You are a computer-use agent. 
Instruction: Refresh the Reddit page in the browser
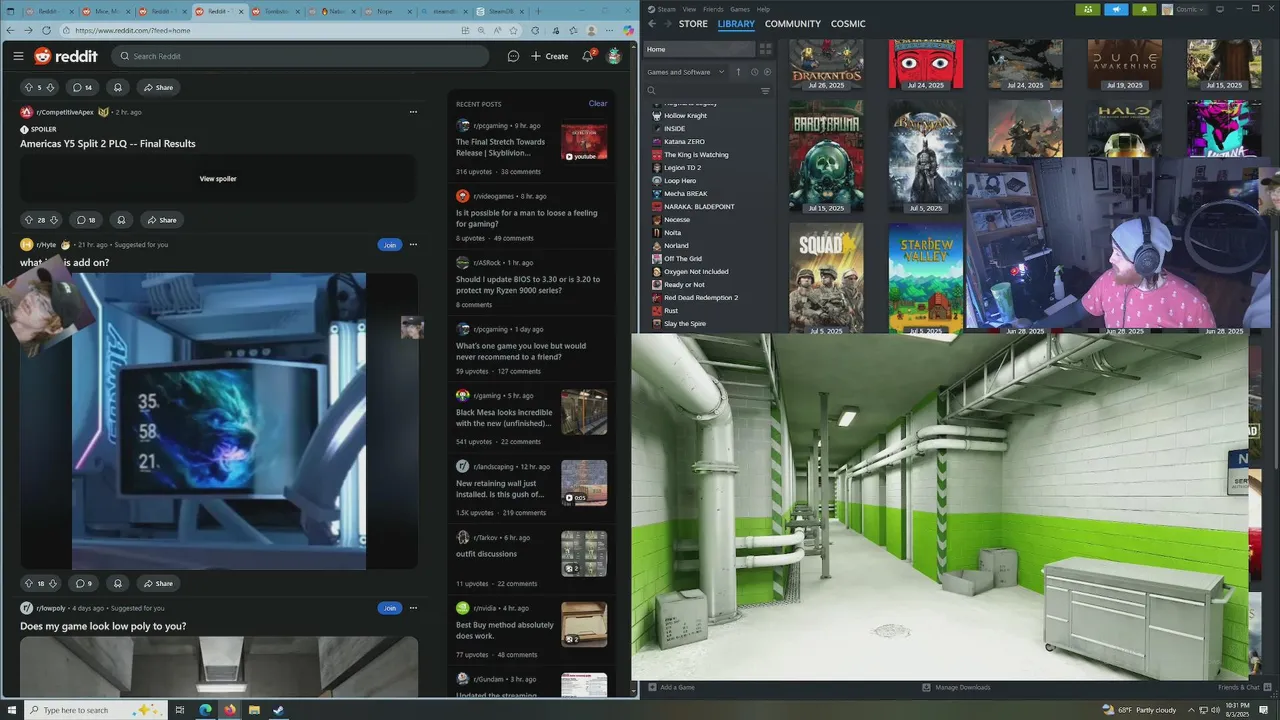(x=45, y=30)
